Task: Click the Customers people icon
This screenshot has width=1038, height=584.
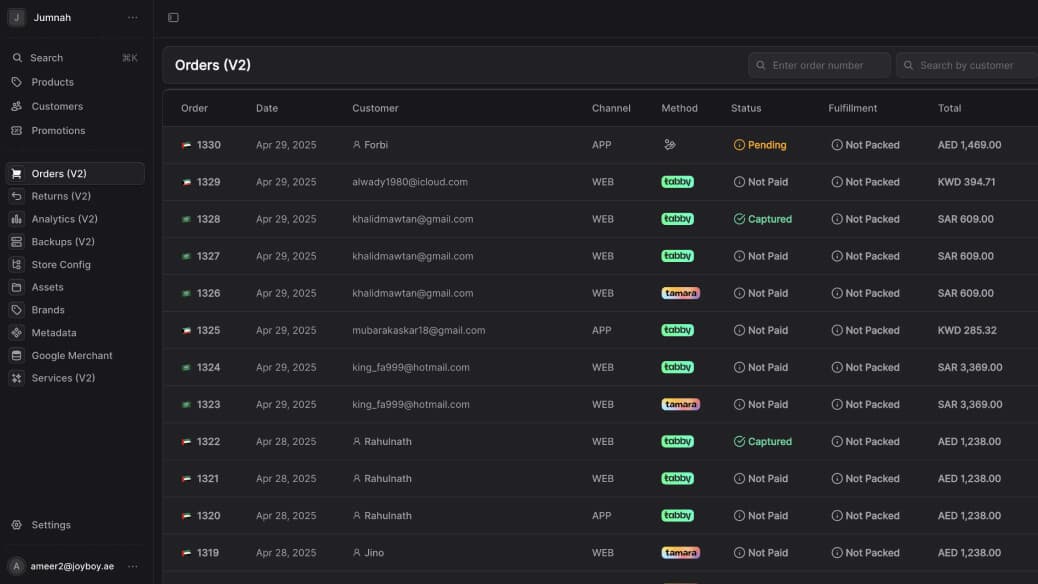Action: click(16, 106)
